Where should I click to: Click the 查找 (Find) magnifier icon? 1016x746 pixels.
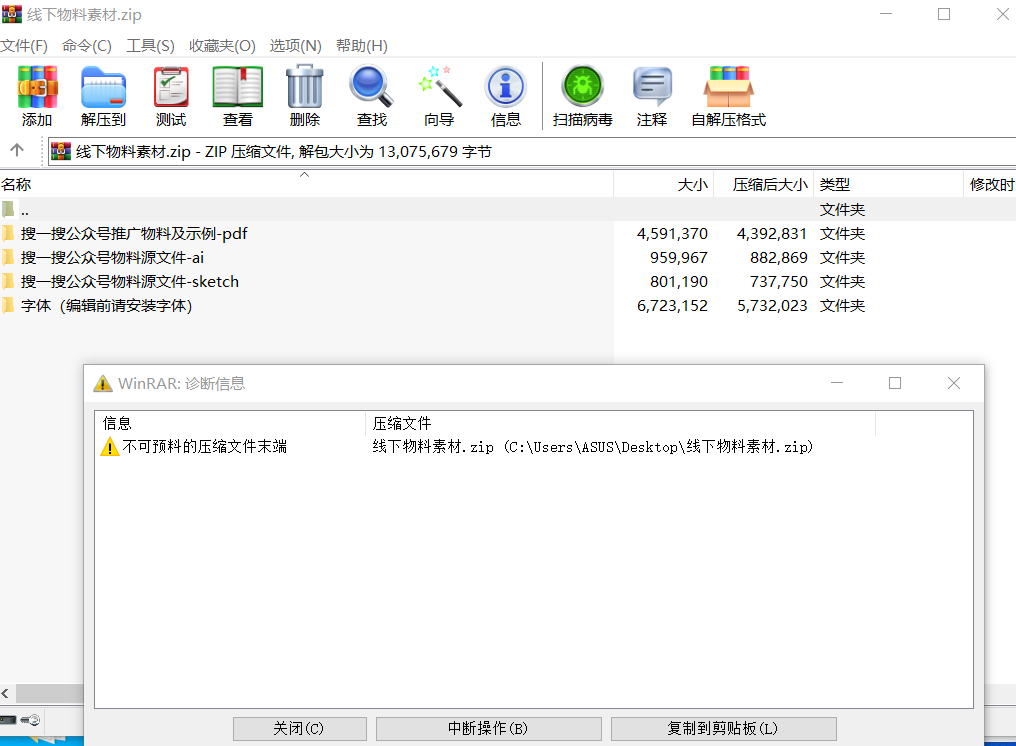pos(371,86)
